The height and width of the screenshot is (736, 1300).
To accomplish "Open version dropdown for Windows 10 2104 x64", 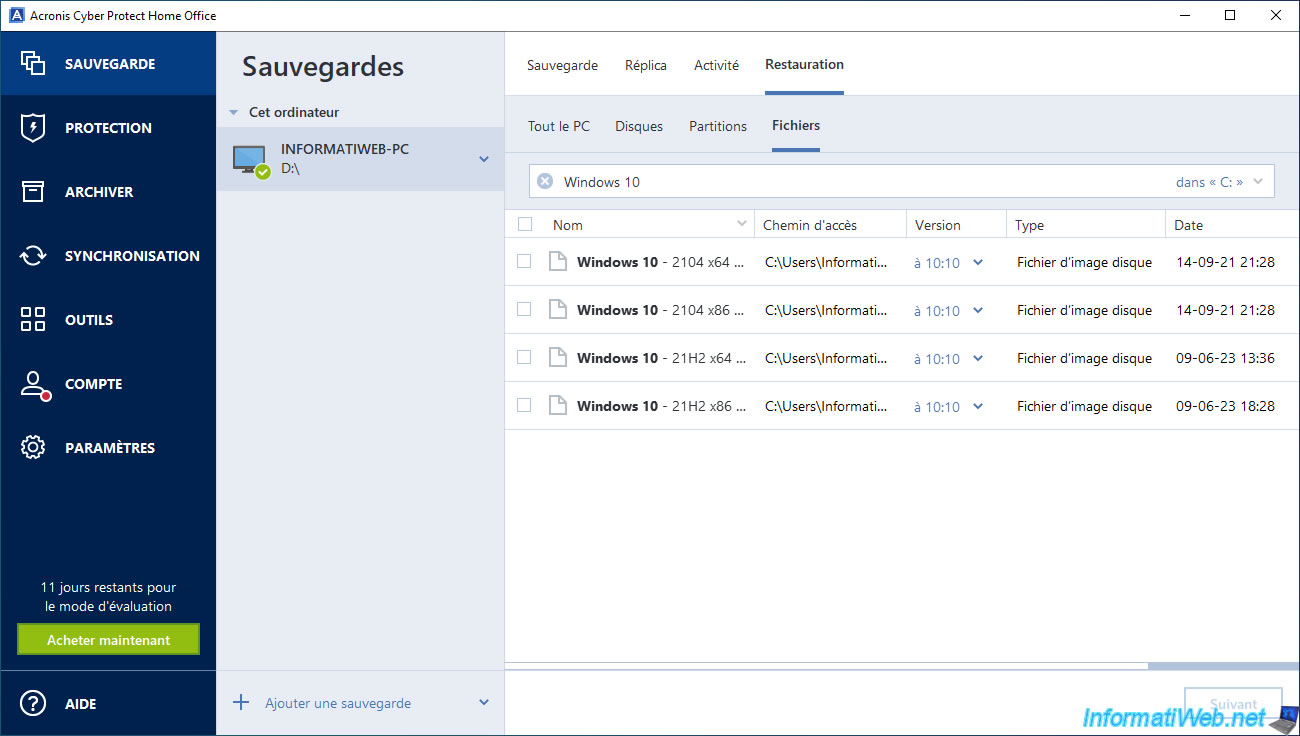I will point(978,263).
